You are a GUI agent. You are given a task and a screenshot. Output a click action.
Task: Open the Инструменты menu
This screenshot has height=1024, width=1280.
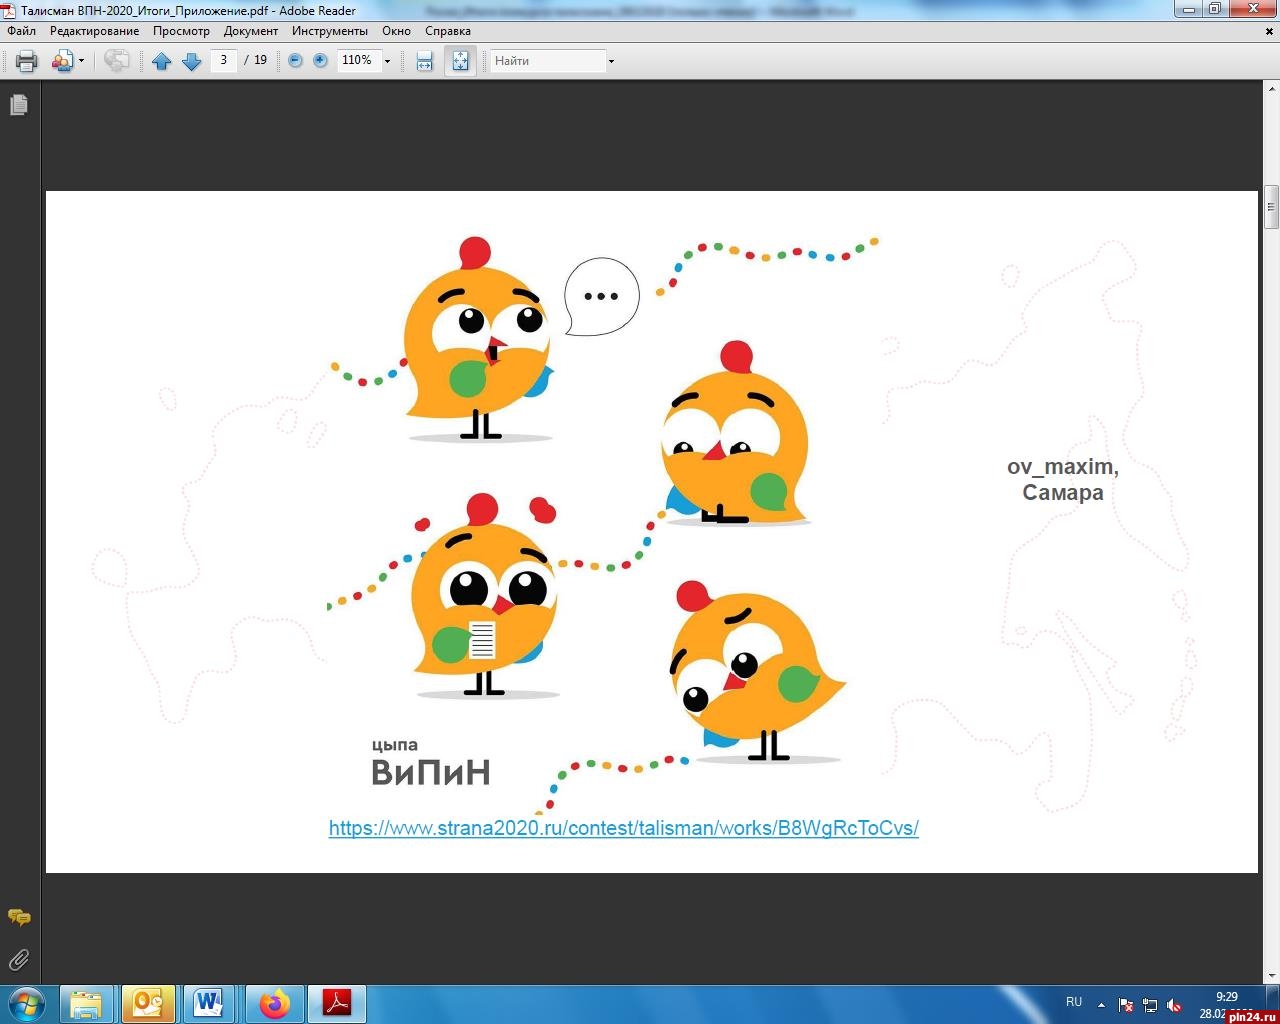[330, 31]
